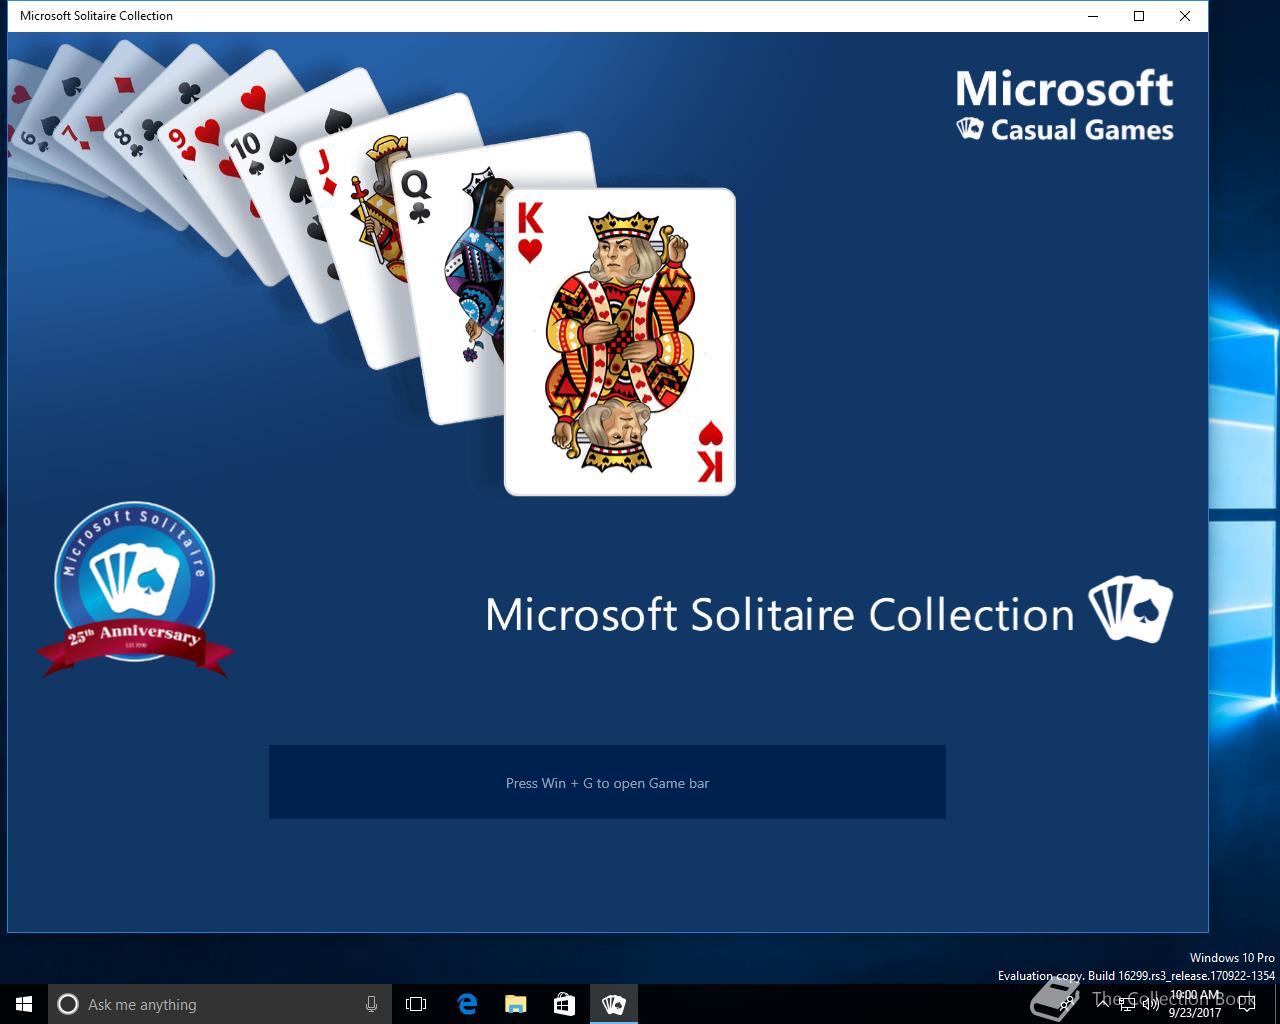
Task: Minimize the Microsoft Solitaire Collection window
Action: pyautogui.click(x=1093, y=16)
